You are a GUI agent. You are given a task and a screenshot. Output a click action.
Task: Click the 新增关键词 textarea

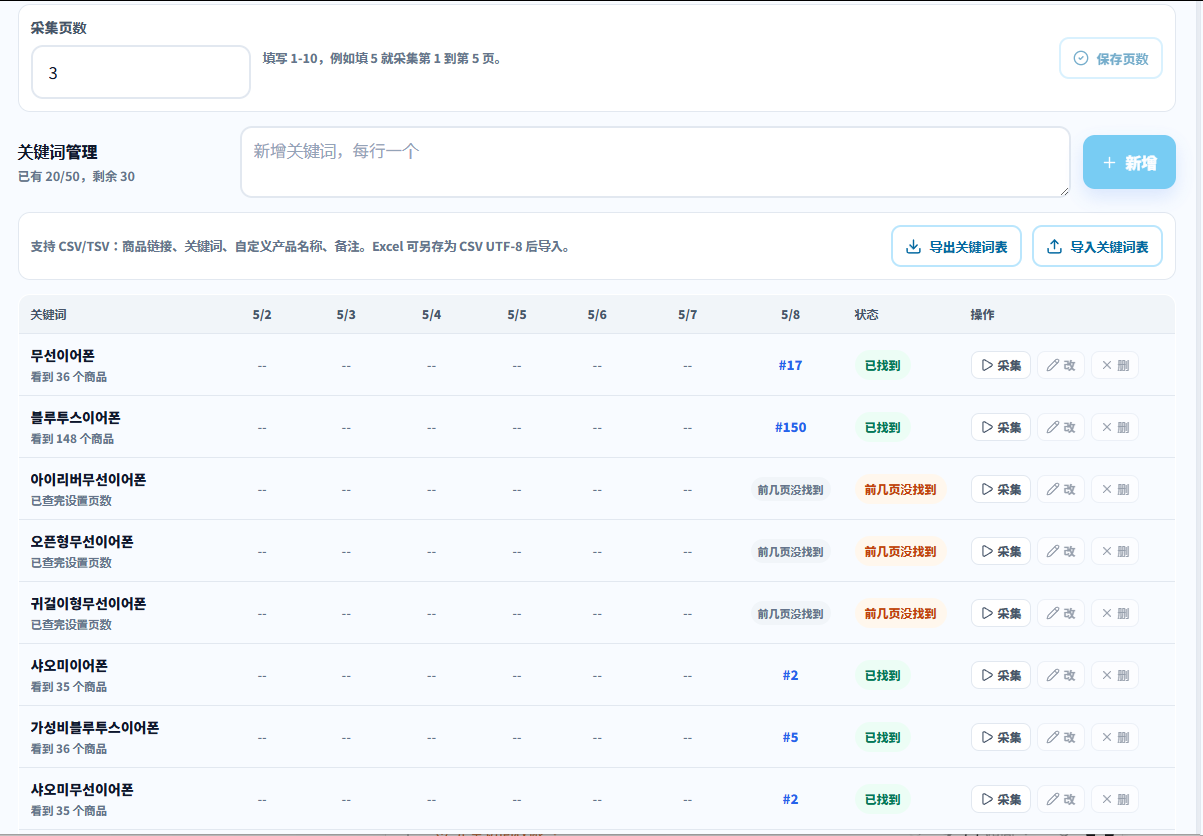[655, 162]
